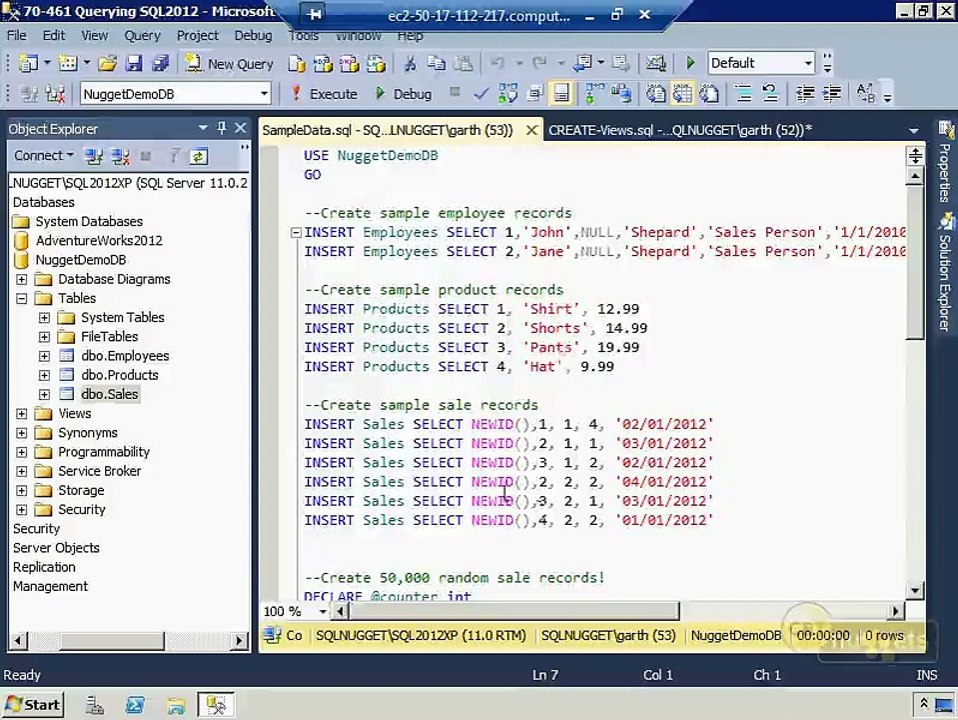Screen dimensions: 958x720
Task: Collapse the INSERT Employees code outline
Action: pyautogui.click(x=296, y=232)
